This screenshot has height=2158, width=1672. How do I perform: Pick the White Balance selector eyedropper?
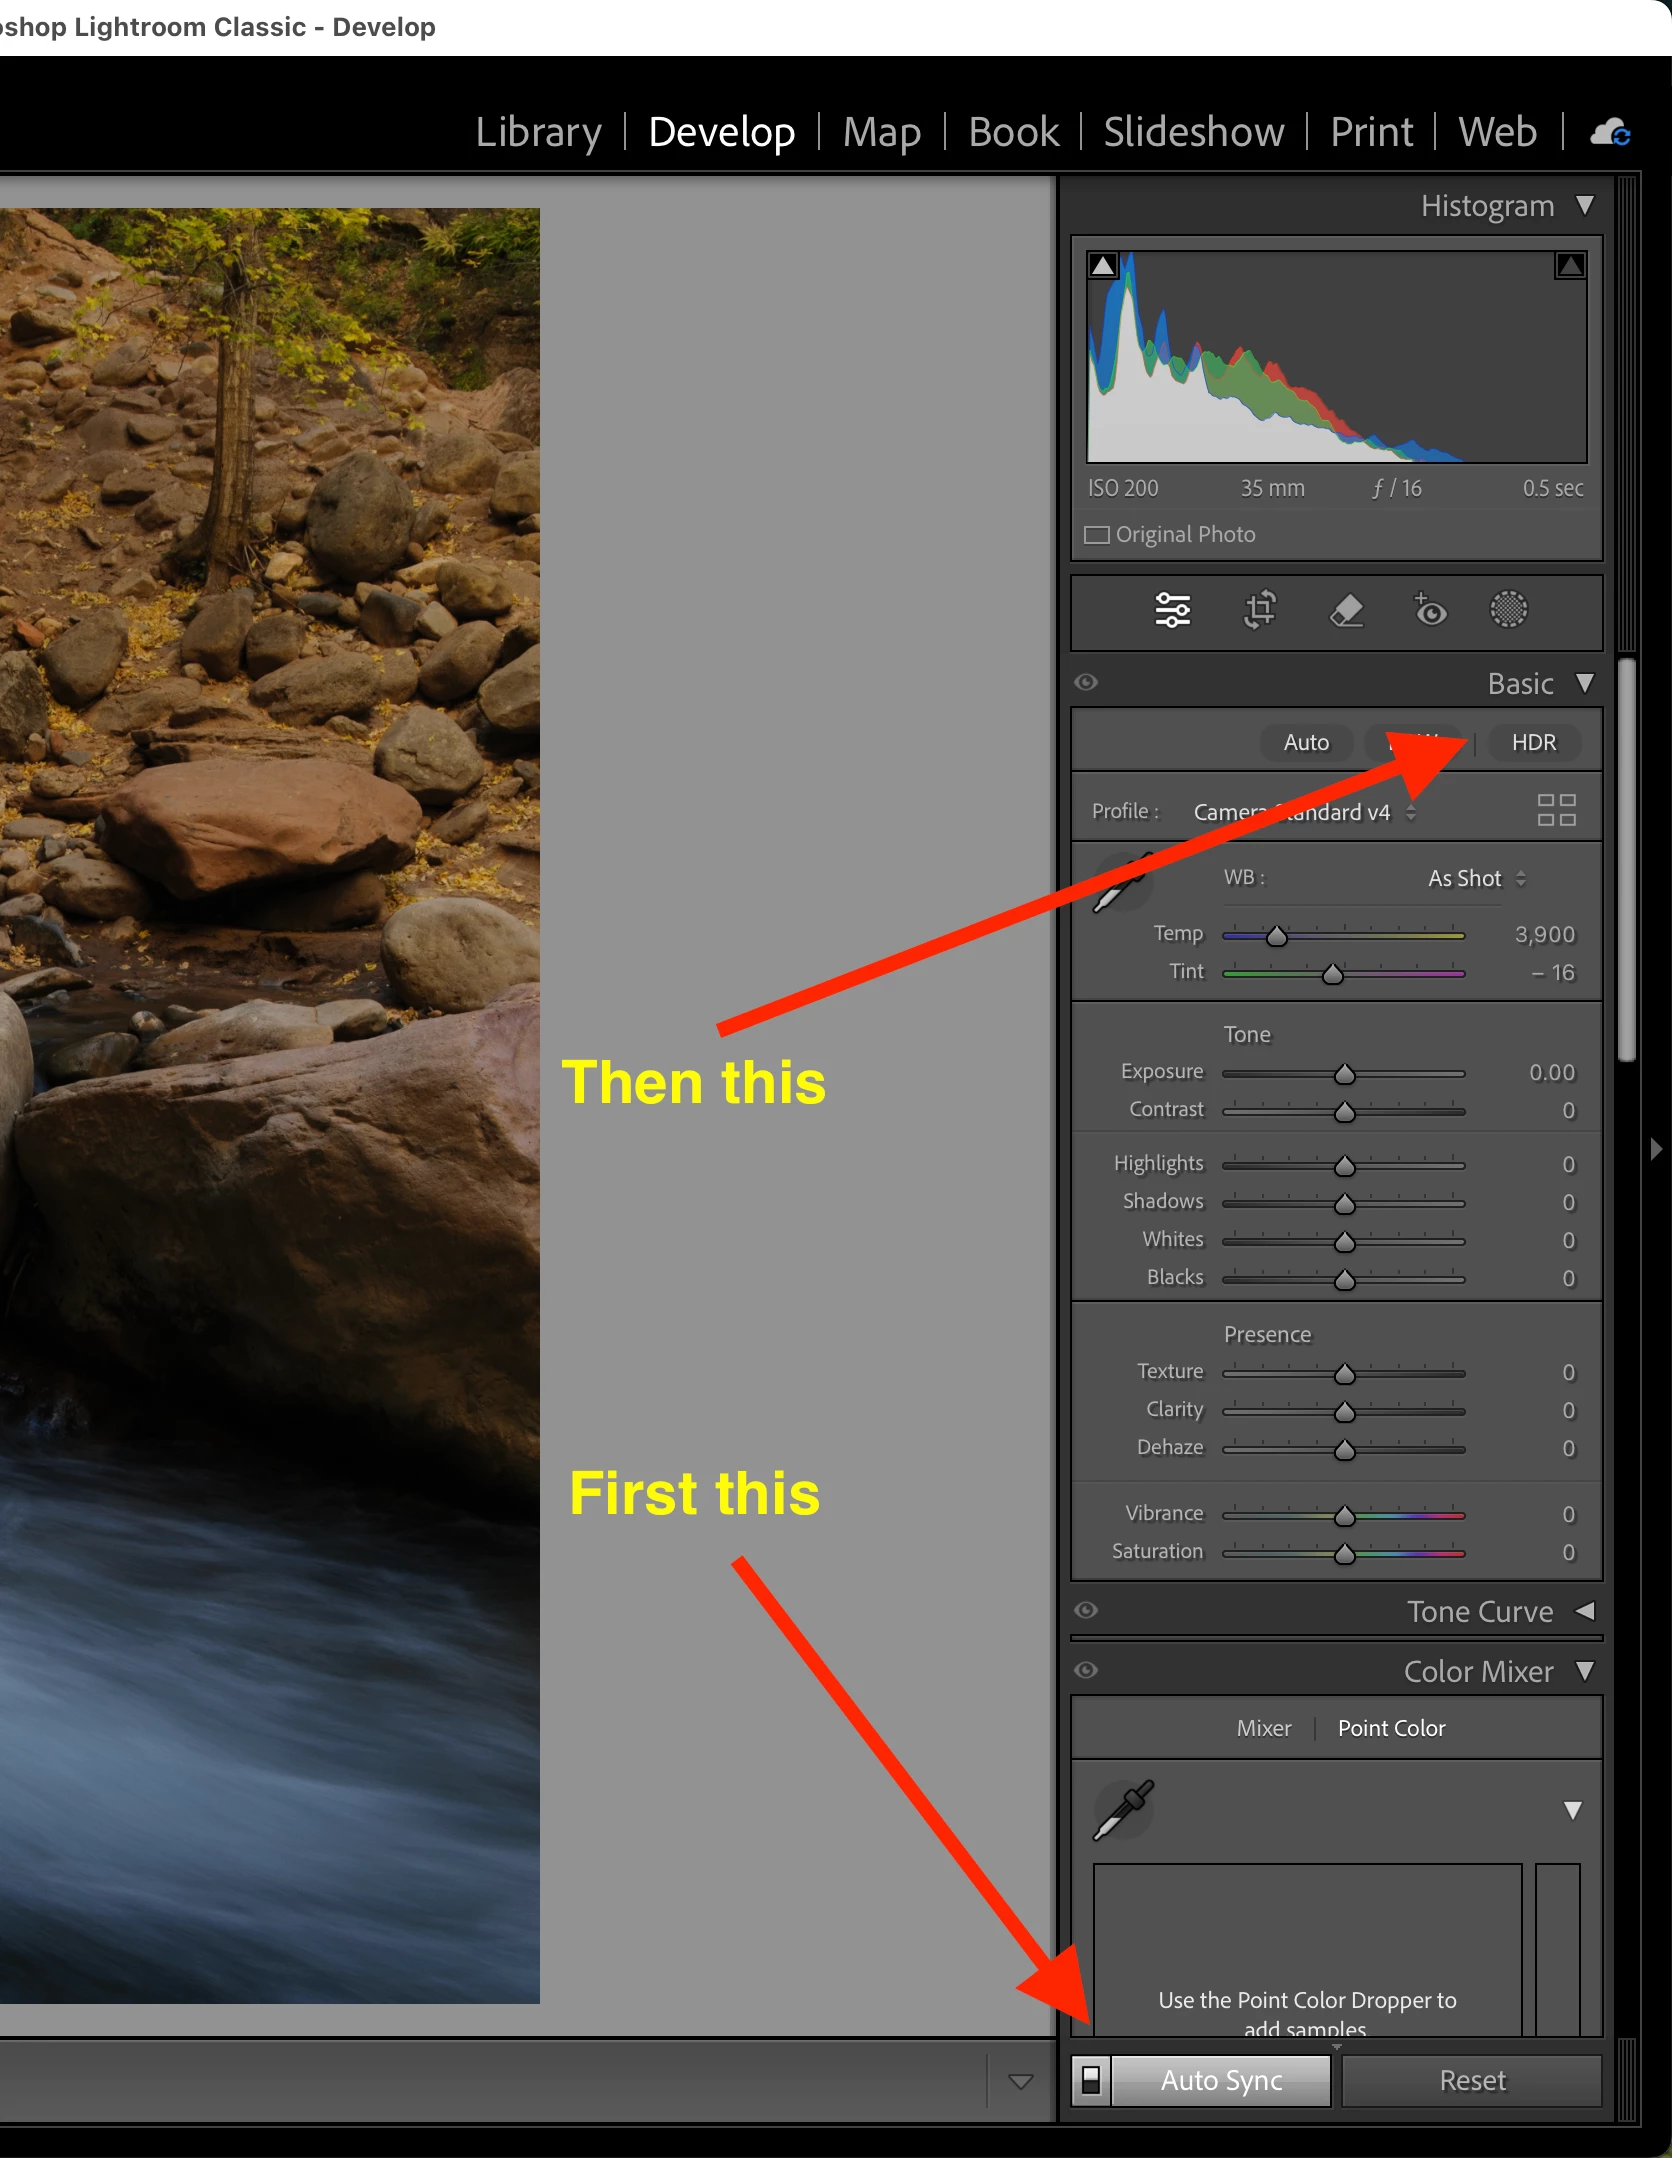(x=1122, y=882)
